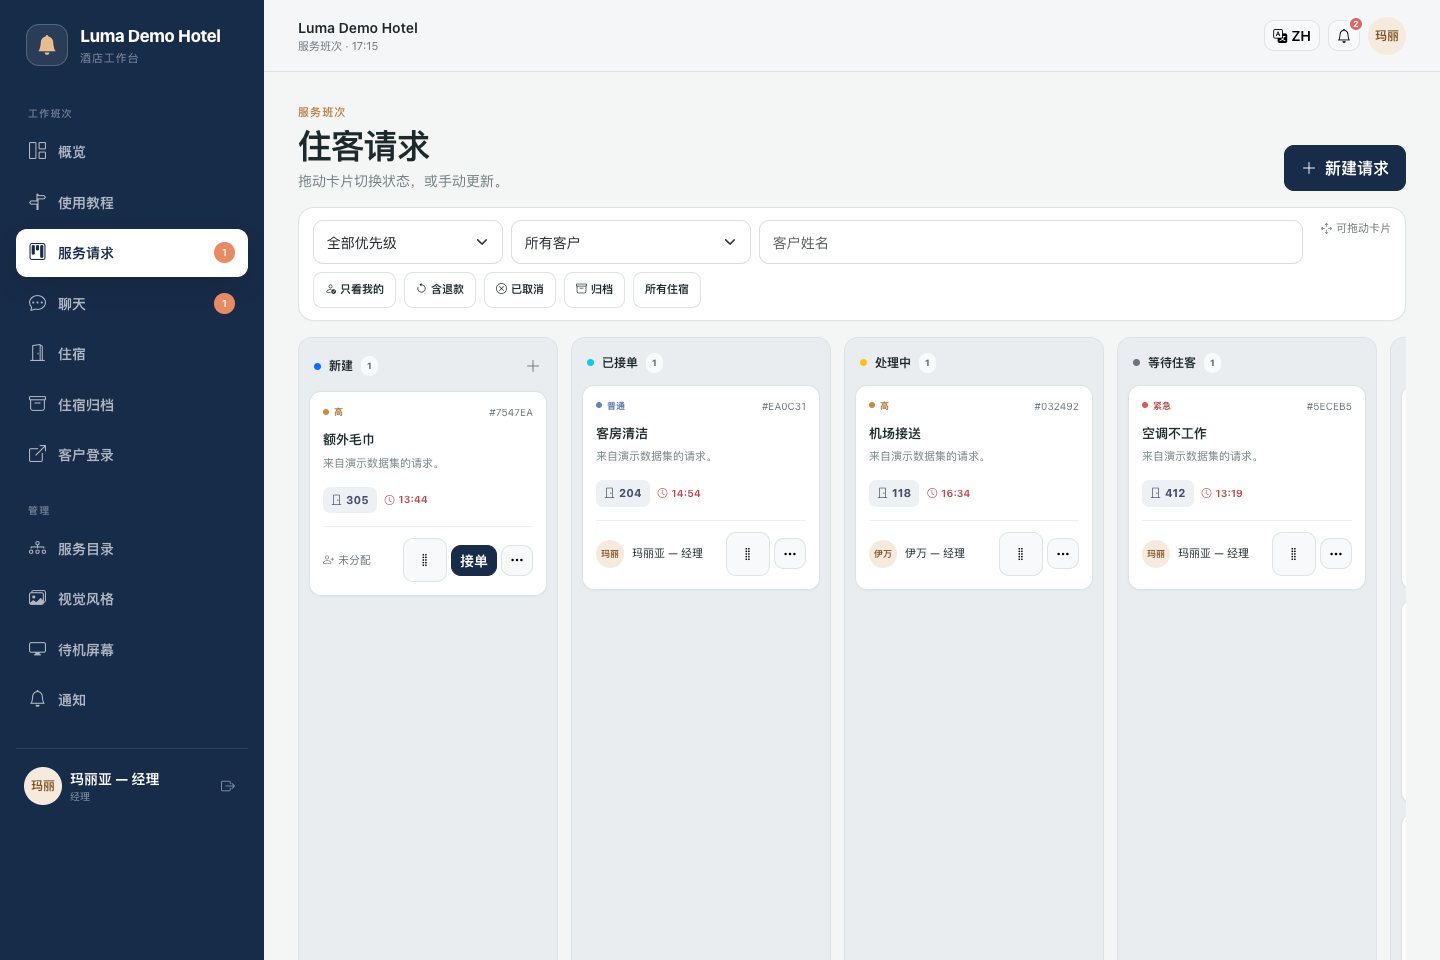Toggle the 只看我的 filter
Screen dimensions: 1440x960
click(x=355, y=290)
